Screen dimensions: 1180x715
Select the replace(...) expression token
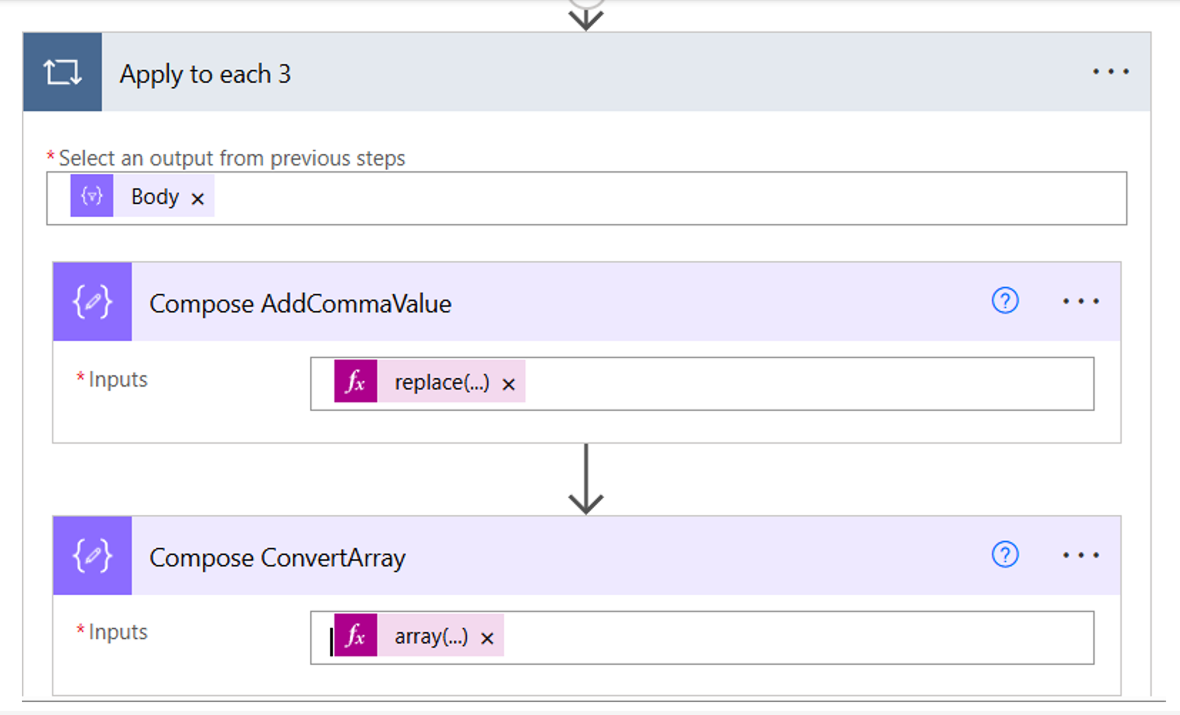[x=440, y=381]
